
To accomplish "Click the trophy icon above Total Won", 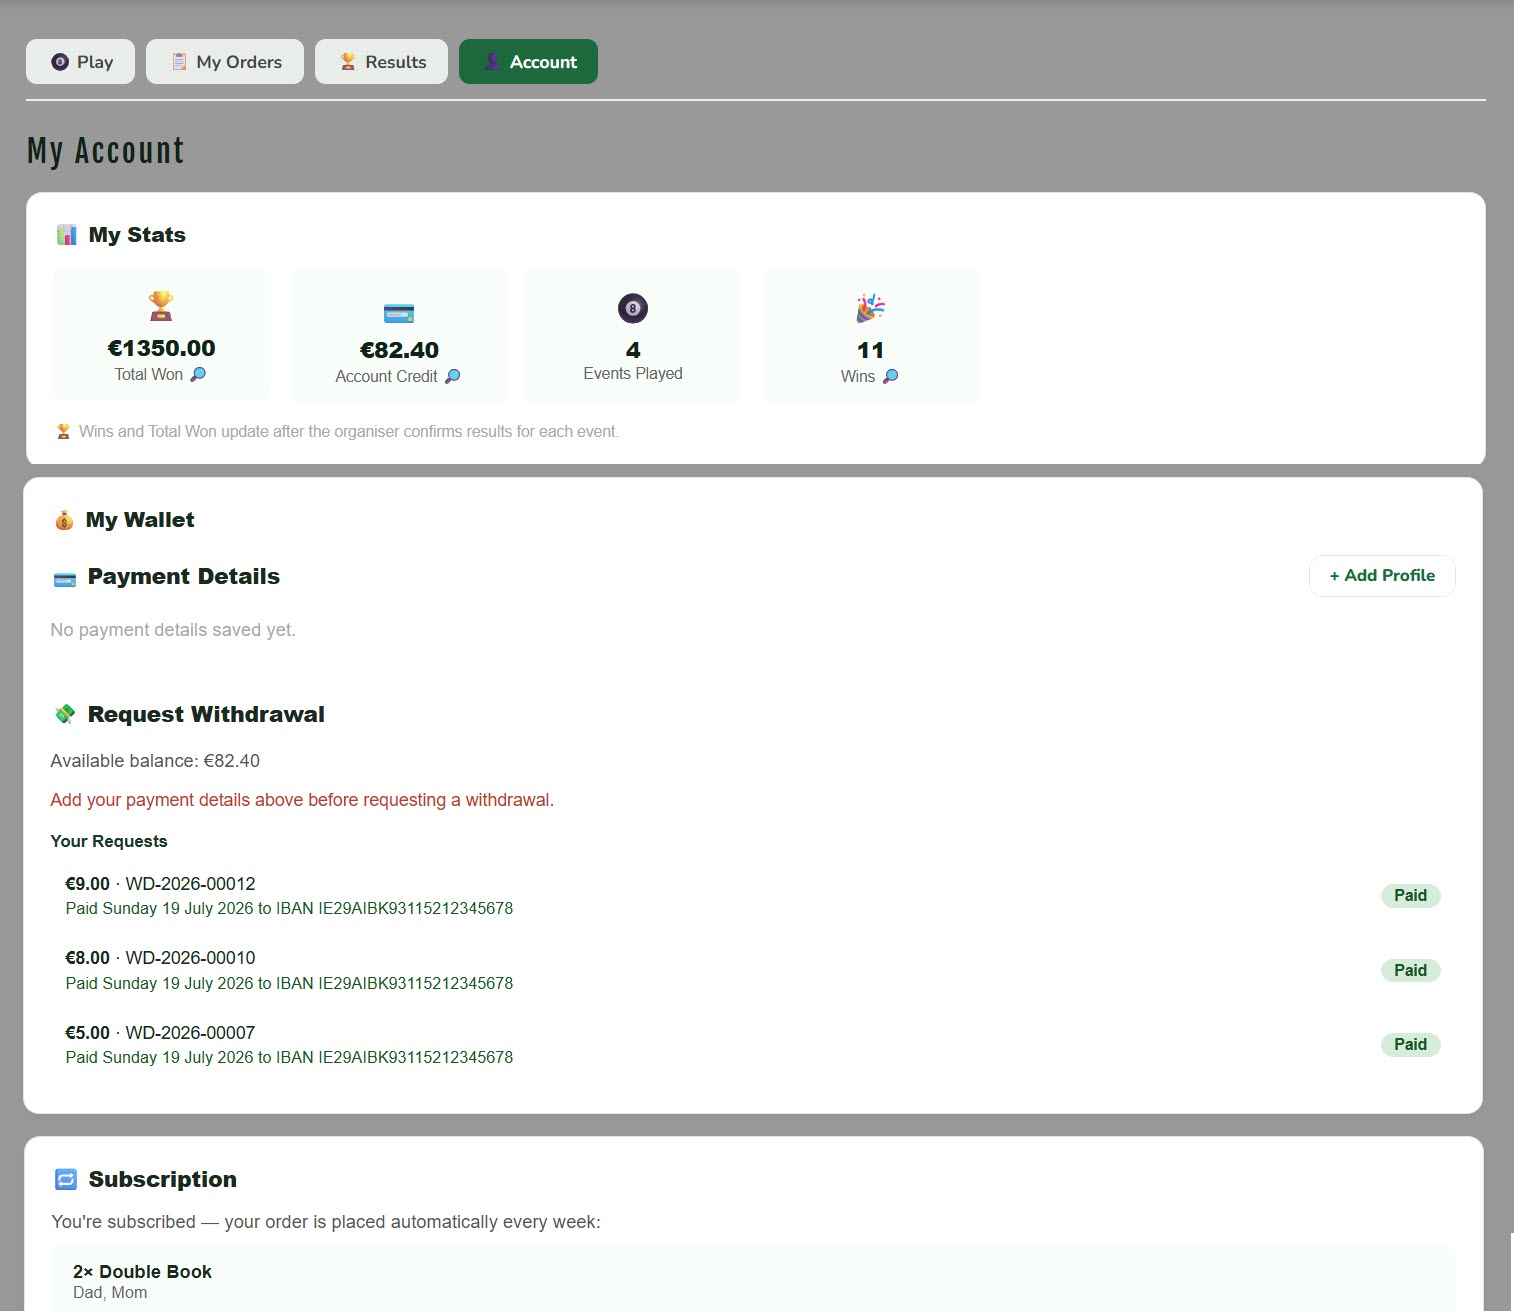I will pyautogui.click(x=161, y=305).
